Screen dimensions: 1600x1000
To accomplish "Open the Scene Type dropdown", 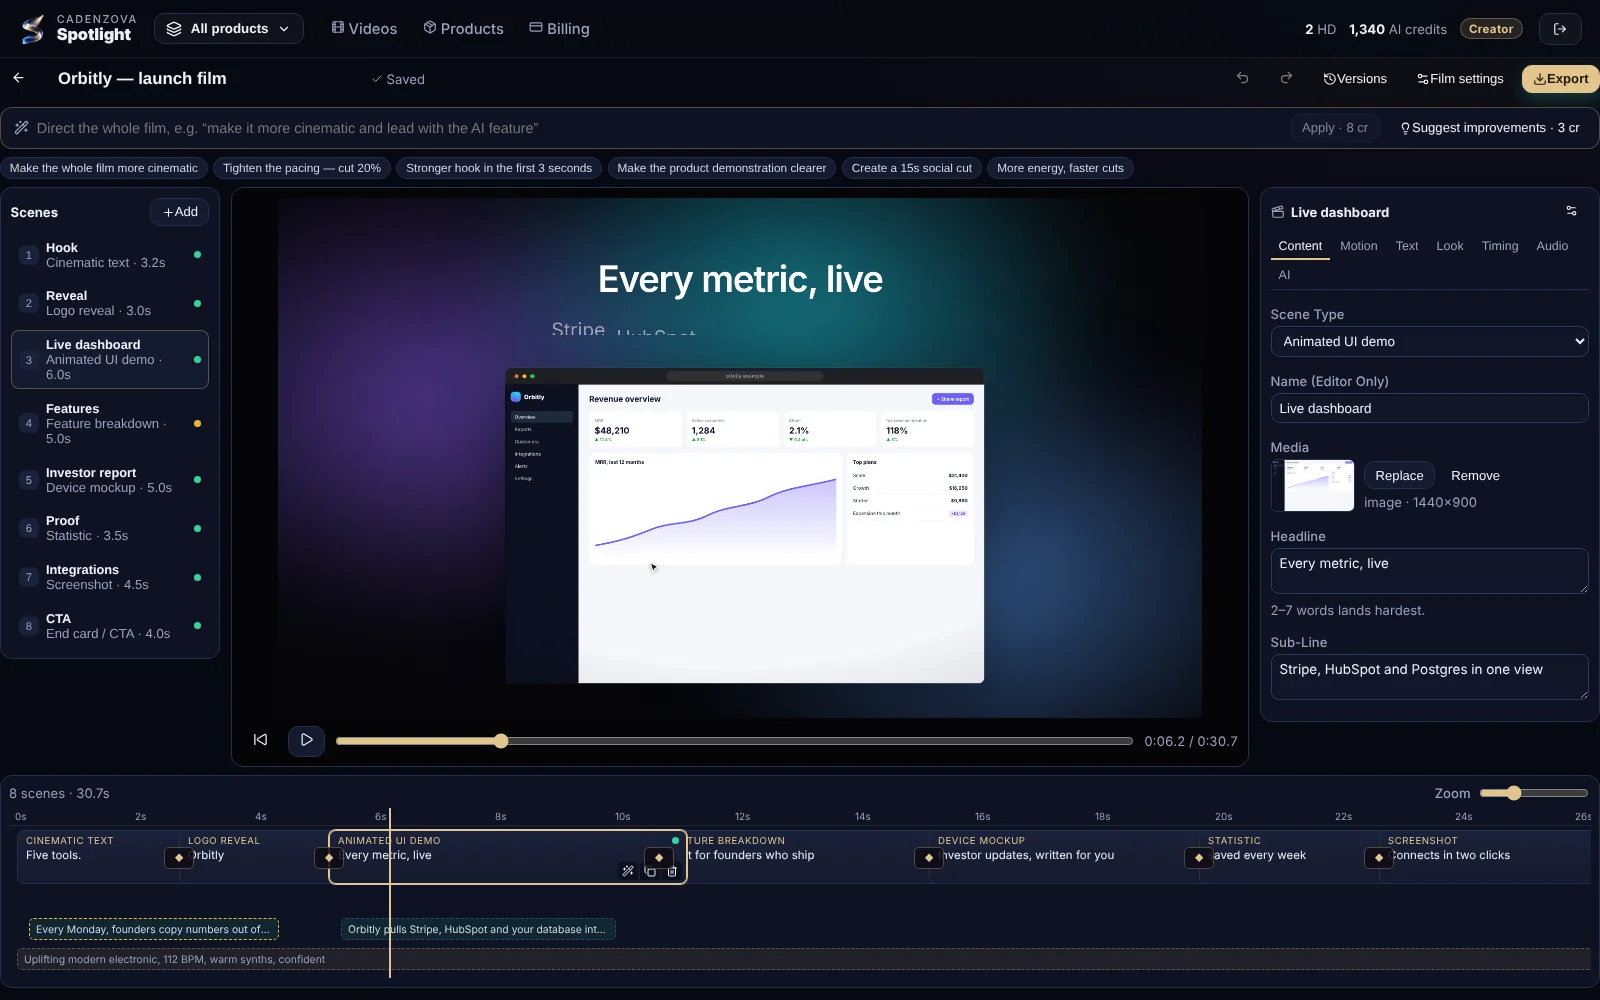I will pyautogui.click(x=1429, y=342).
